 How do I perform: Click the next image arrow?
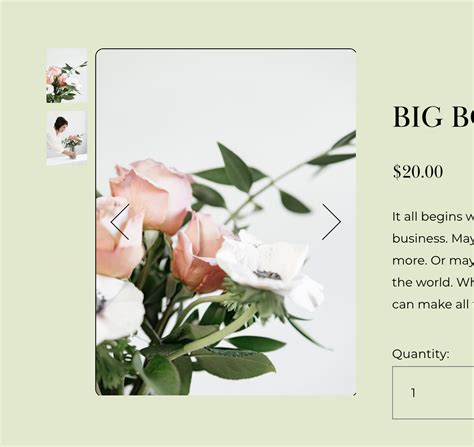(x=331, y=222)
